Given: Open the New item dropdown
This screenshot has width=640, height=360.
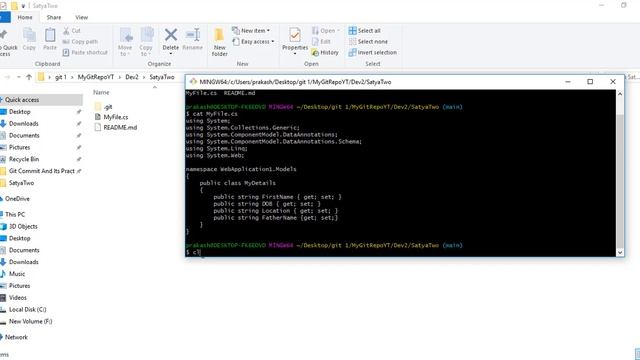Looking at the screenshot, I should (251, 31).
